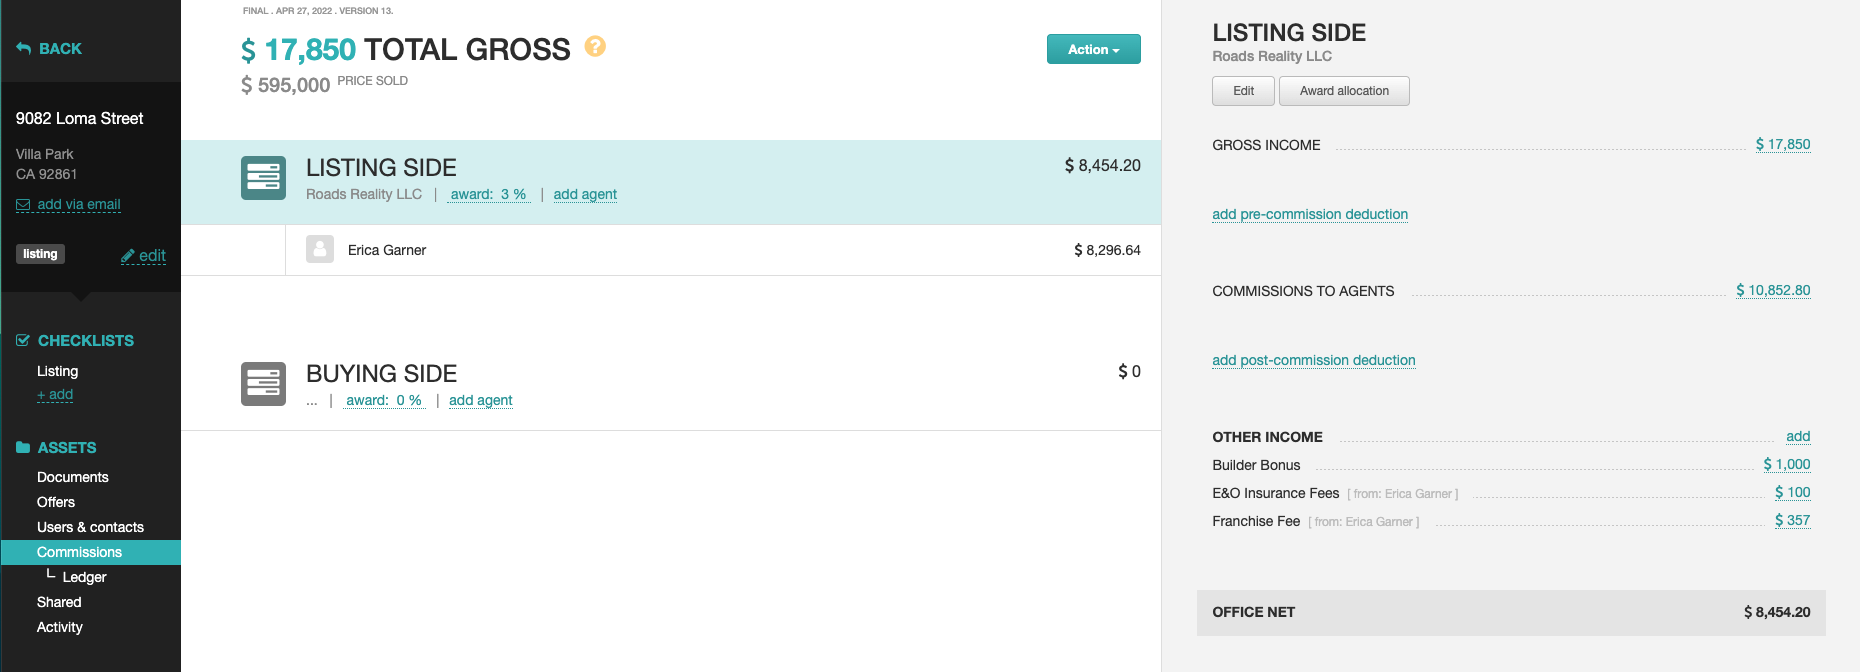This screenshot has width=1860, height=672.
Task: Go to Ledger under Commissions
Action: point(84,577)
